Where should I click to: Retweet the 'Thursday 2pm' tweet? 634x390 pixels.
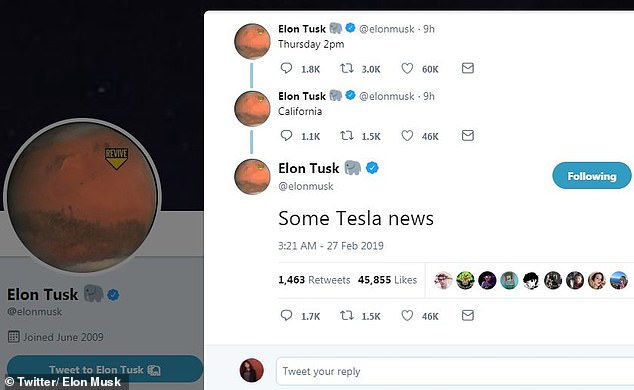[x=347, y=68]
